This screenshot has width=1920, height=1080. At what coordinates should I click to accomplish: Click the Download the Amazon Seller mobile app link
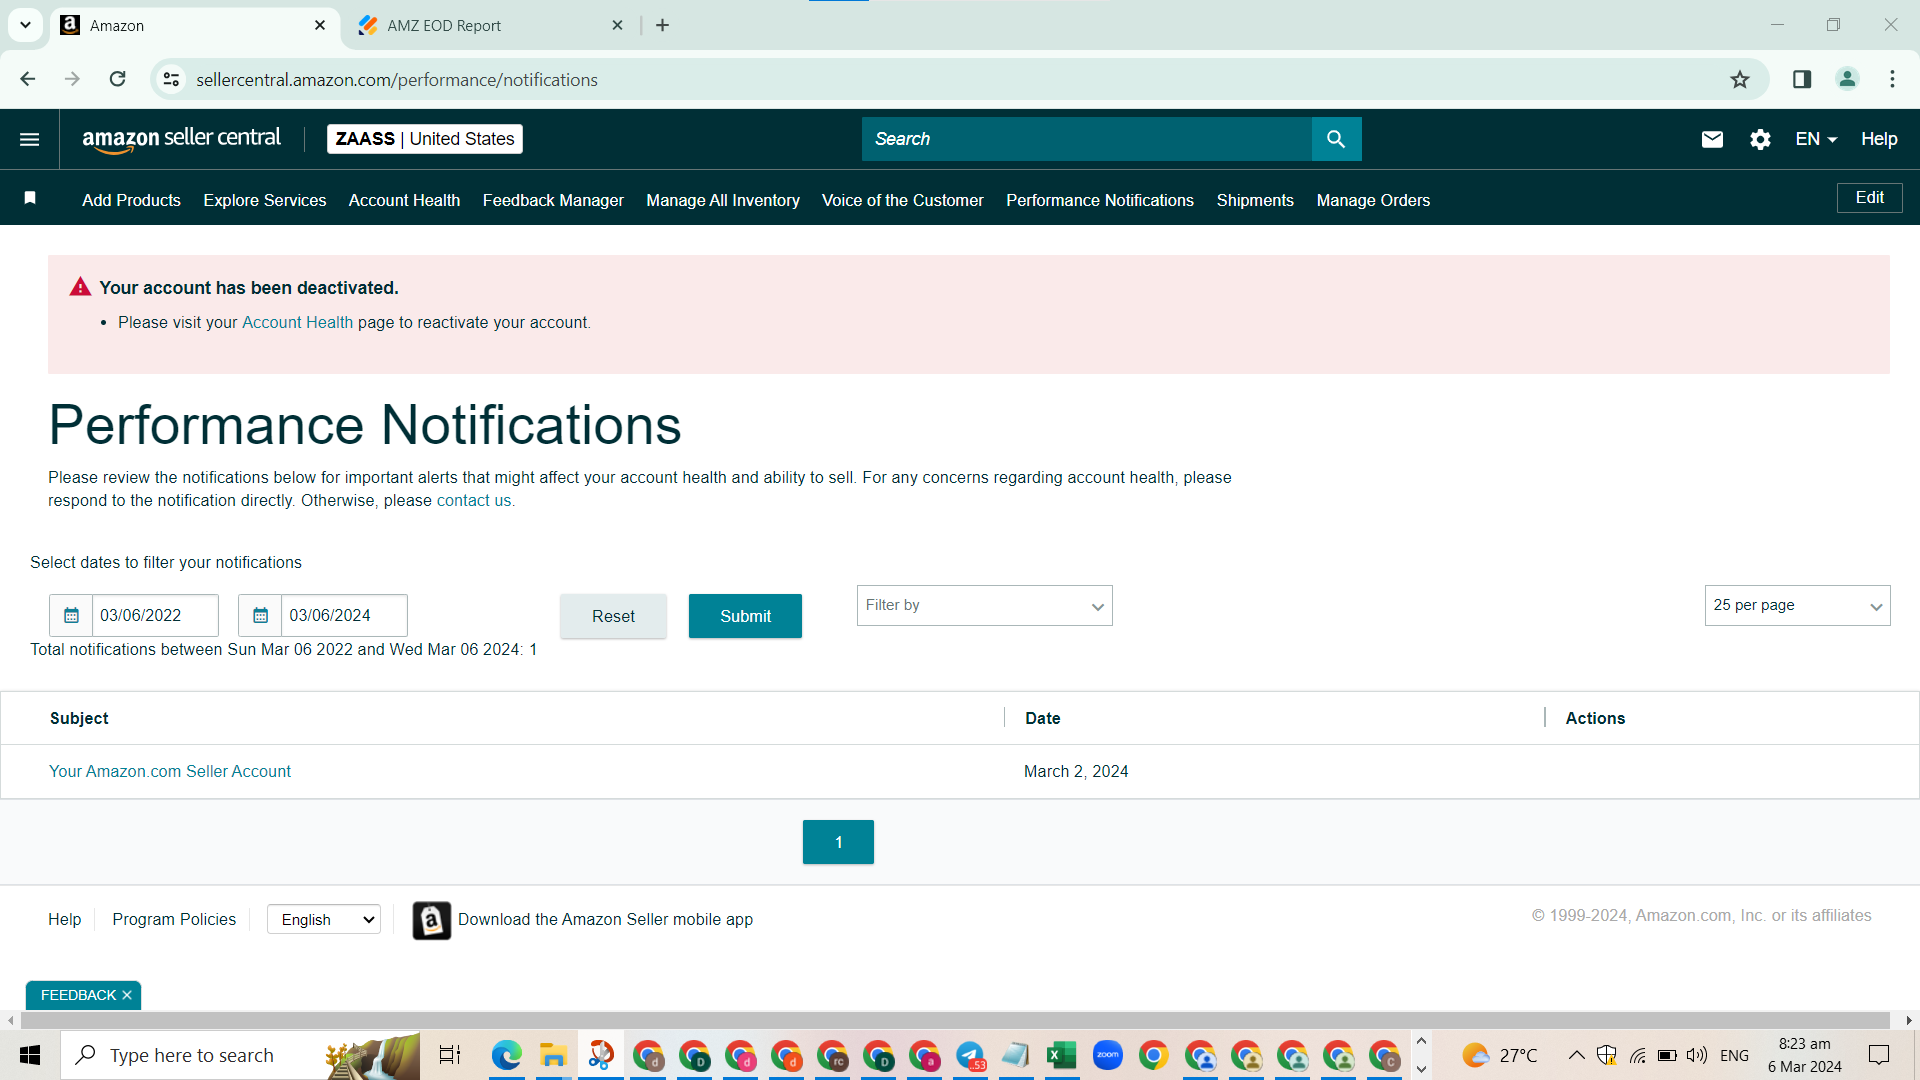click(x=605, y=919)
